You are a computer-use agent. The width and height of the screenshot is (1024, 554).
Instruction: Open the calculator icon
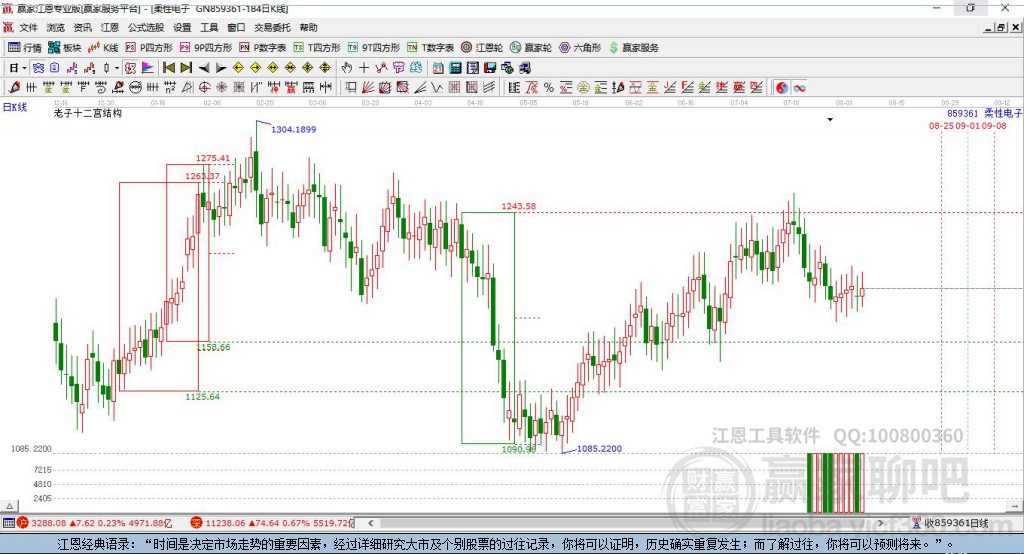point(456,68)
